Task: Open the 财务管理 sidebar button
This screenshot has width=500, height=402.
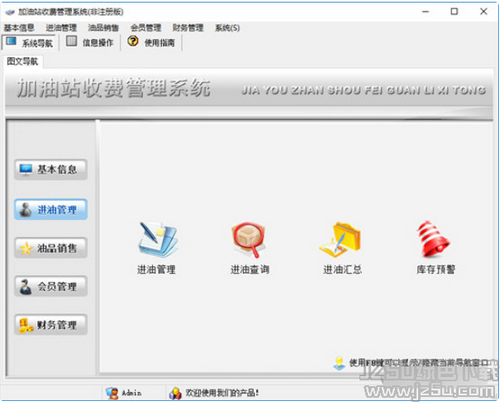Action: [51, 324]
